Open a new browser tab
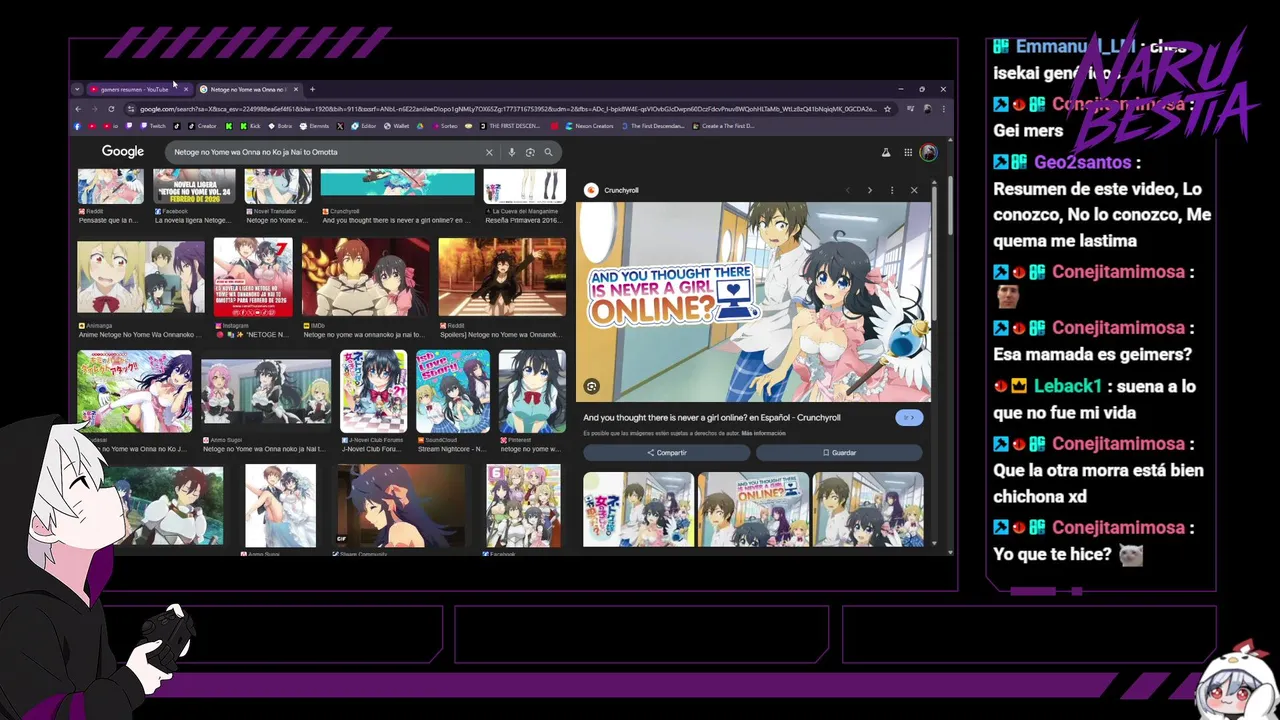The height and width of the screenshot is (720, 1280). pyautogui.click(x=312, y=89)
